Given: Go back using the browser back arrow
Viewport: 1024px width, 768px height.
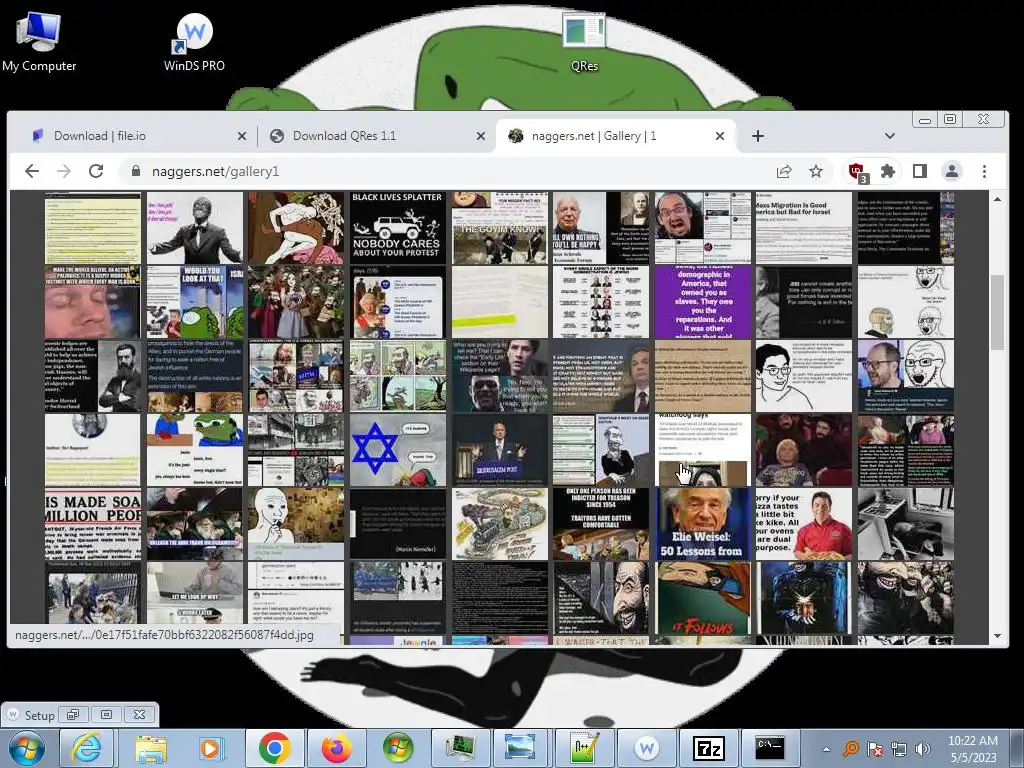Looking at the screenshot, I should tap(31, 171).
